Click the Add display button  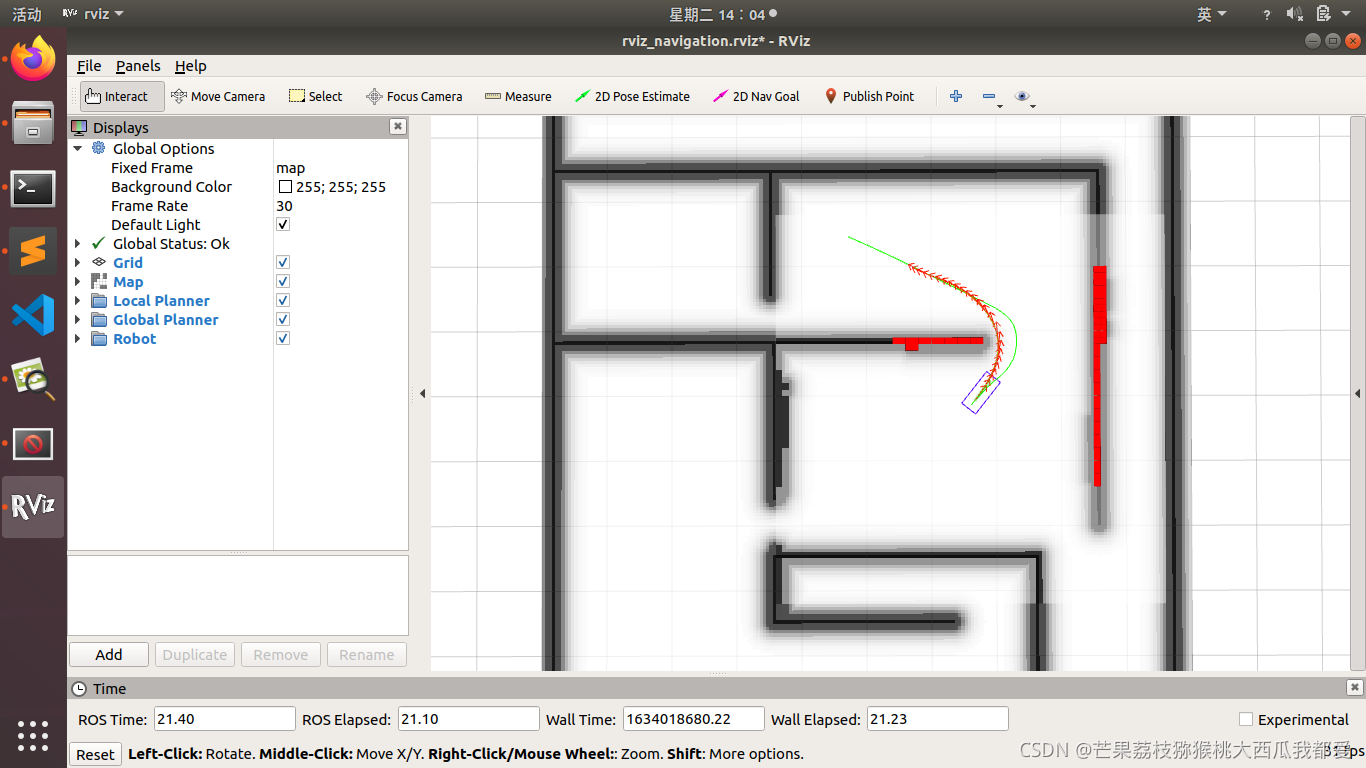[108, 654]
